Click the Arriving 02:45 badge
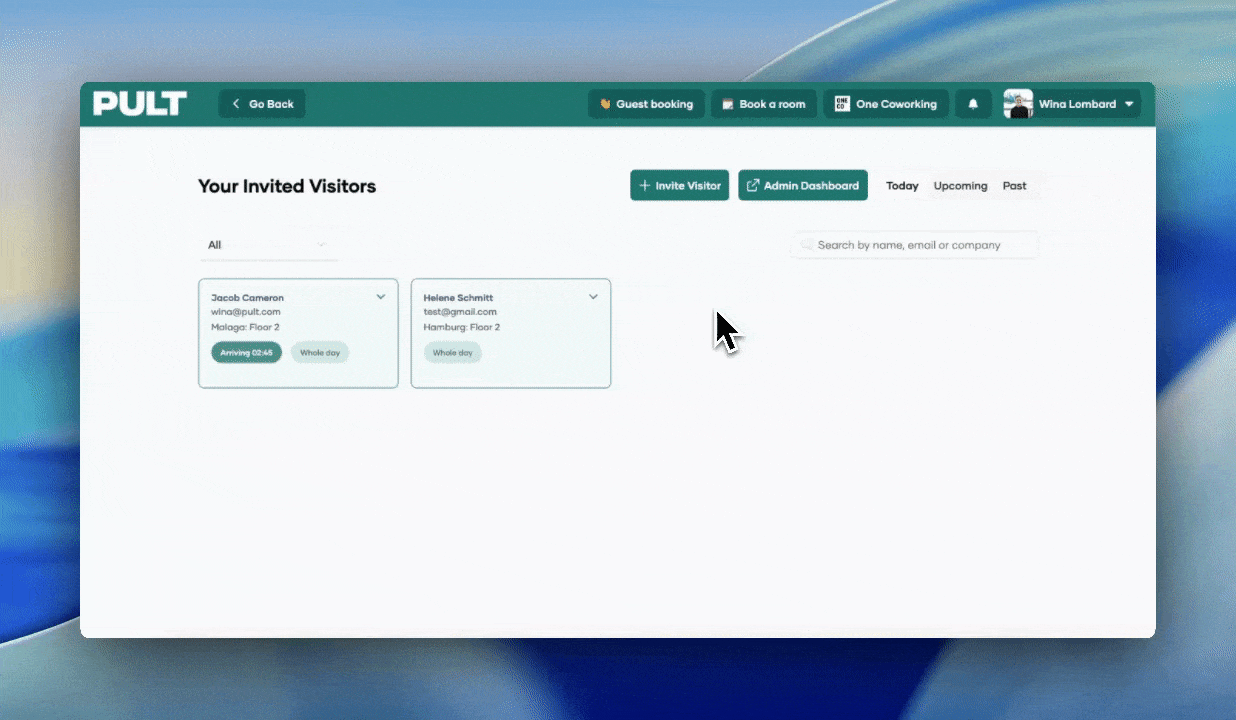The height and width of the screenshot is (720, 1236). pos(246,353)
